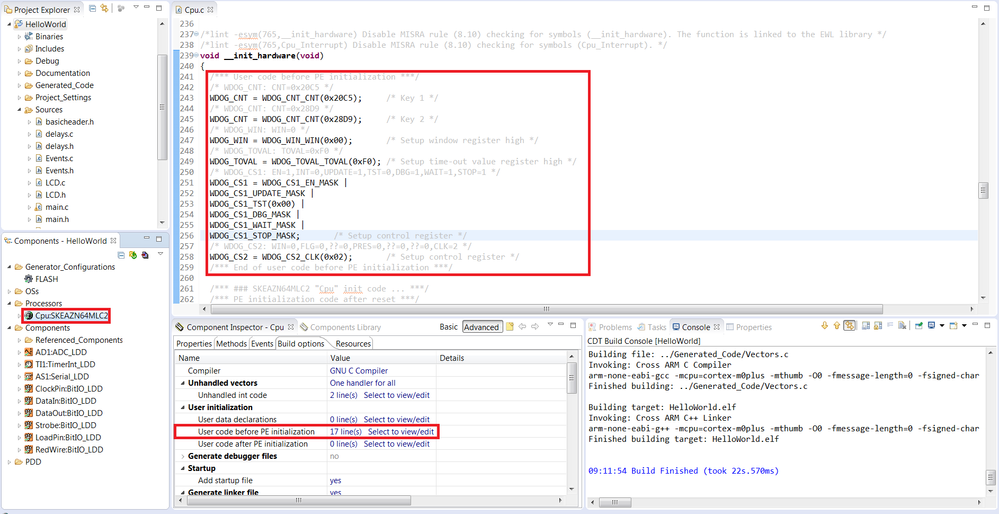Toggle Link with Editor in Project Explorer
This screenshot has height=514, width=999.
pyautogui.click(x=104, y=10)
